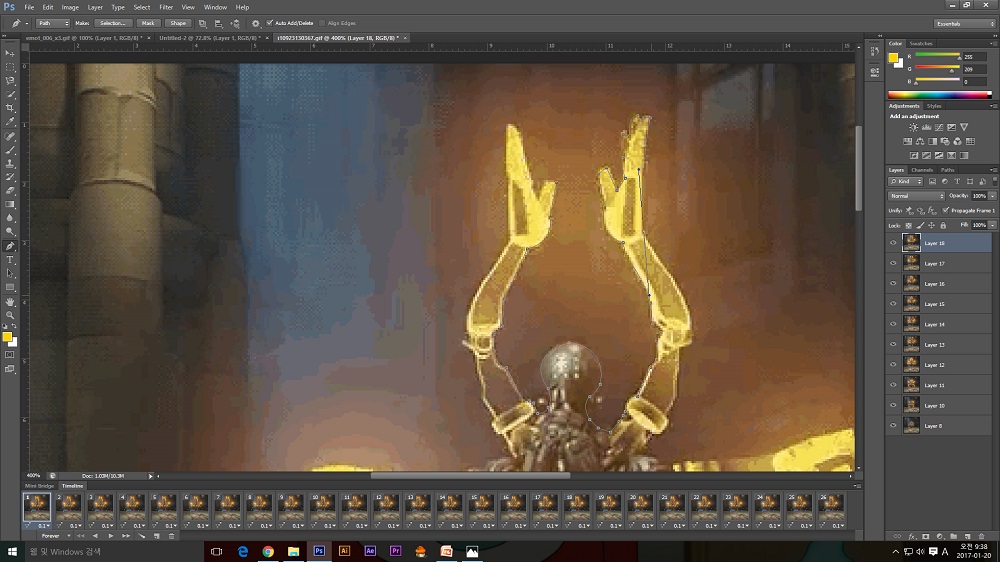Open the Fill value dropdown
This screenshot has width=1000, height=562.
pos(992,225)
